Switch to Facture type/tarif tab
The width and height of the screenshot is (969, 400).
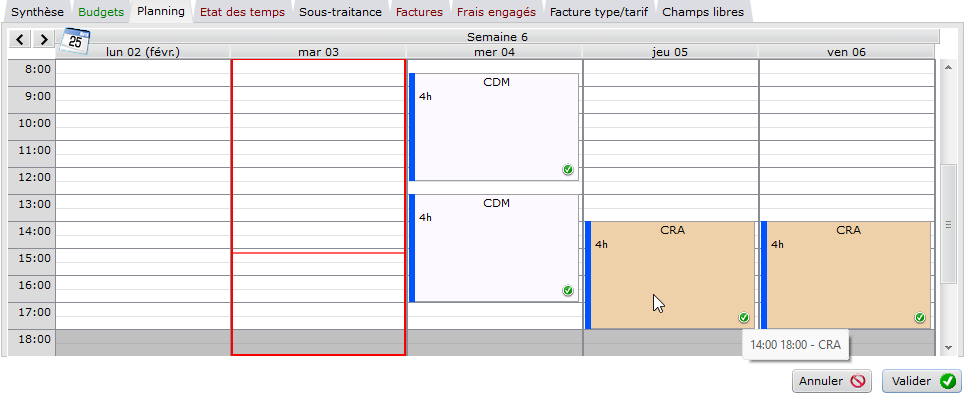599,12
